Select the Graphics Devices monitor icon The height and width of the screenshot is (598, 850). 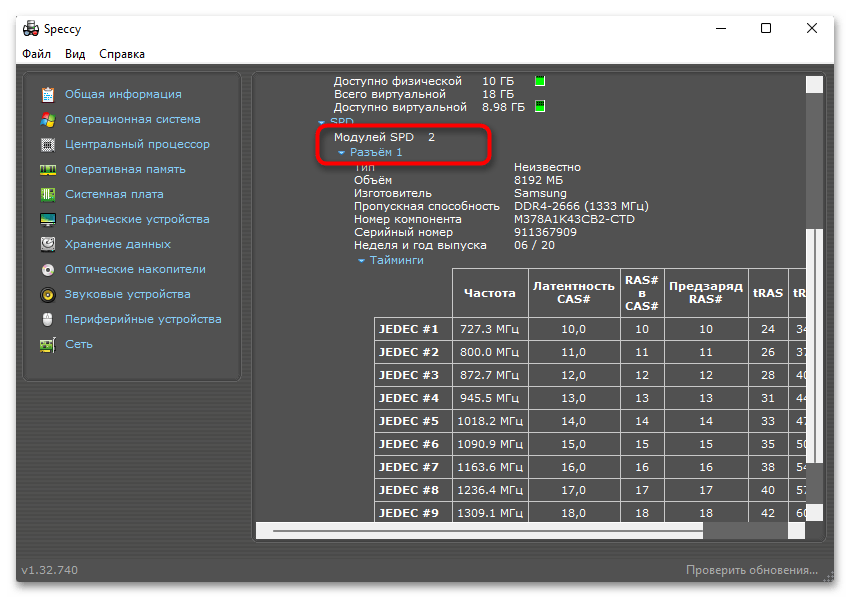click(48, 220)
